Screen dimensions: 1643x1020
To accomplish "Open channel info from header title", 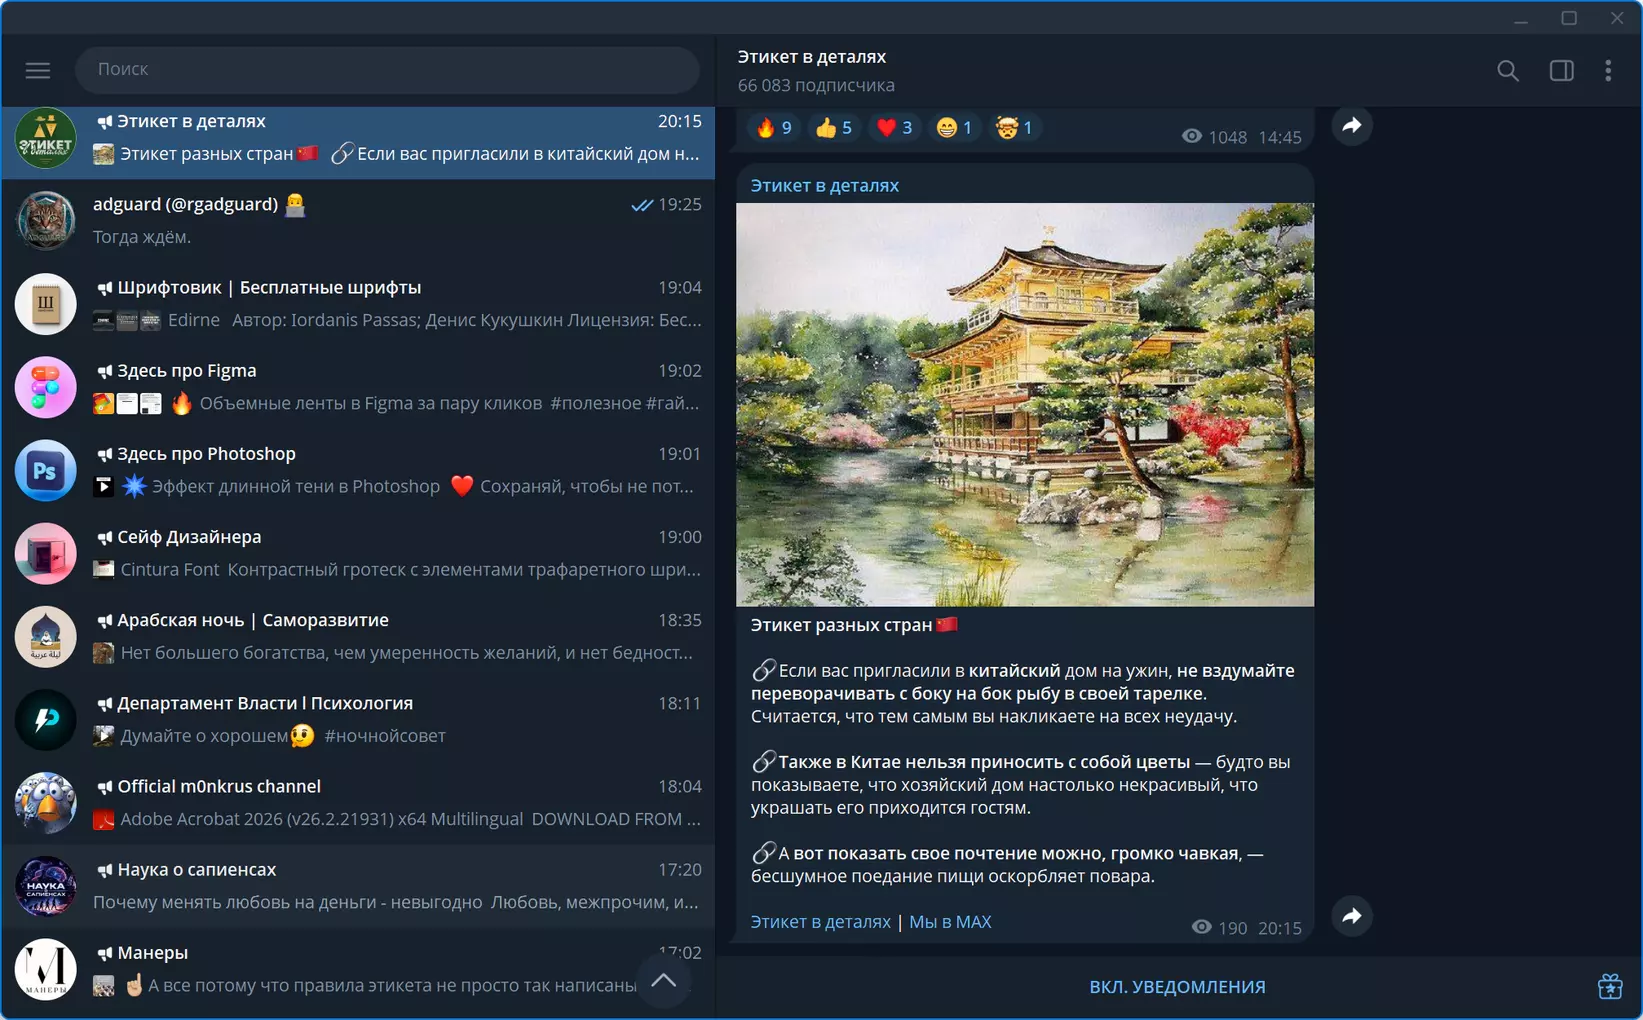I will coord(812,57).
